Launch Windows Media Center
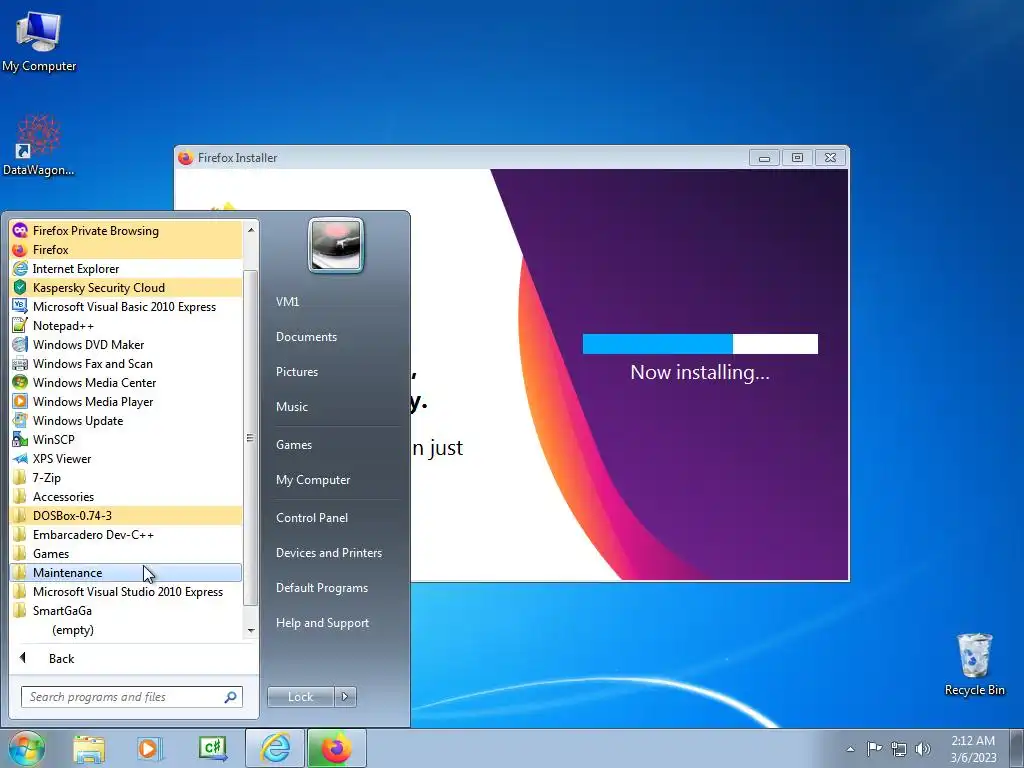1024x768 pixels. (x=126, y=382)
